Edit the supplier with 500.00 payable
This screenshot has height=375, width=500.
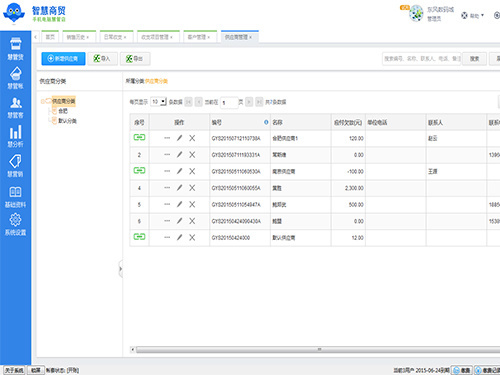click(x=179, y=204)
